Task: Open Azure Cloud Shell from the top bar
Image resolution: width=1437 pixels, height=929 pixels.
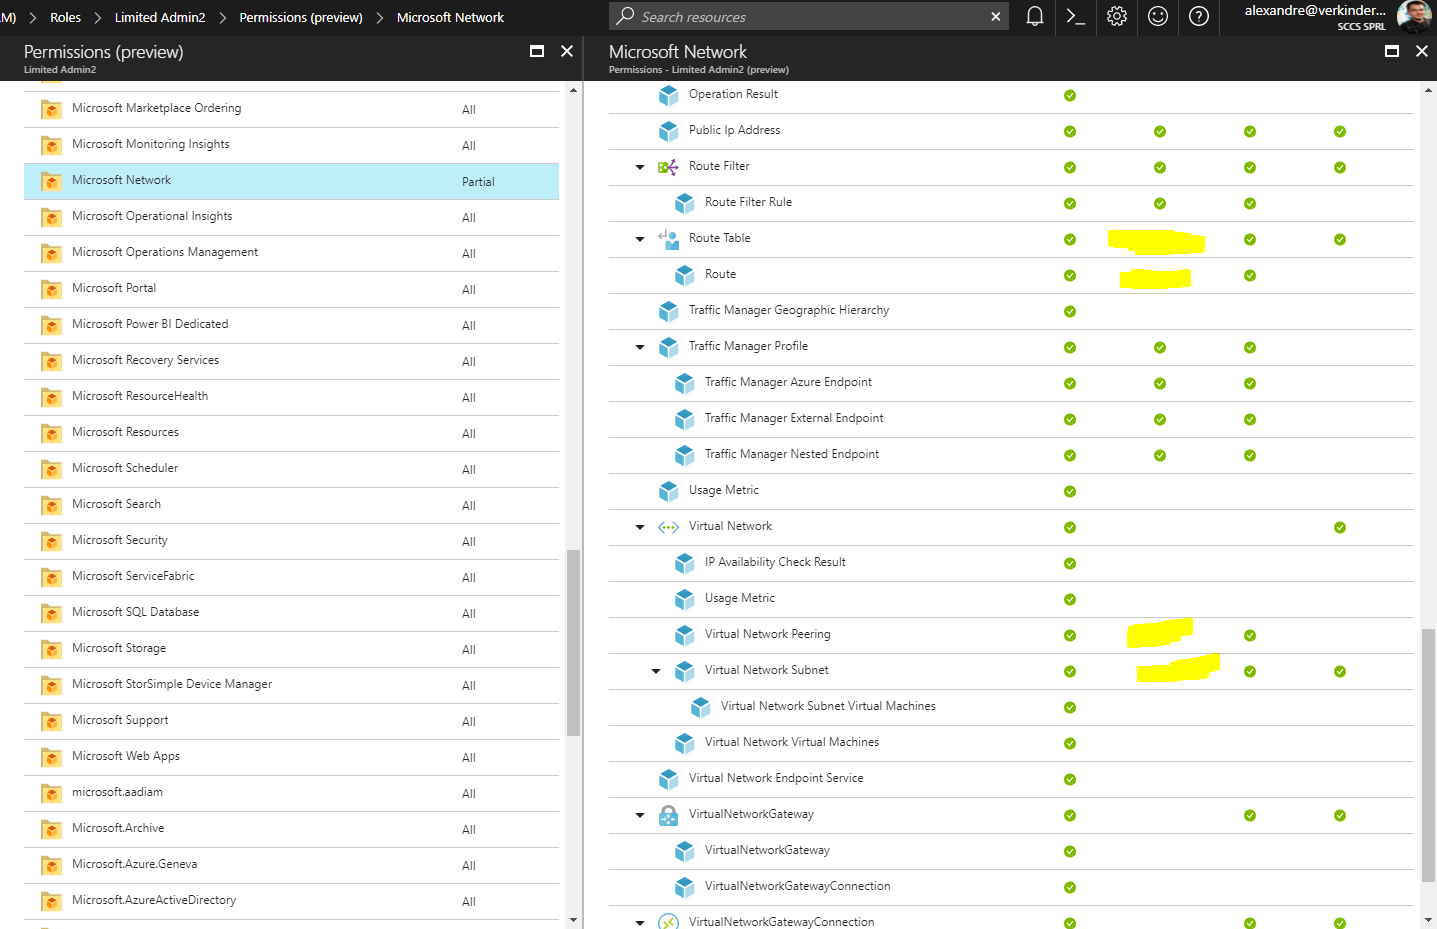Action: point(1075,17)
